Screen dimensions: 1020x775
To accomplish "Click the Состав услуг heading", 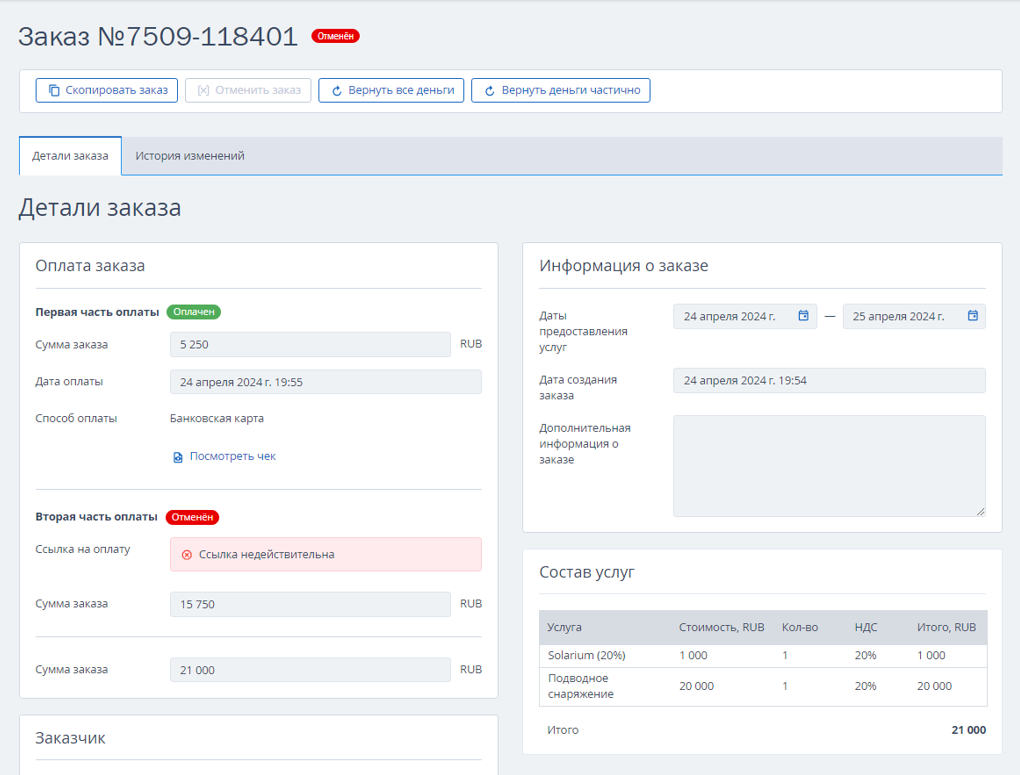I will click(587, 572).
